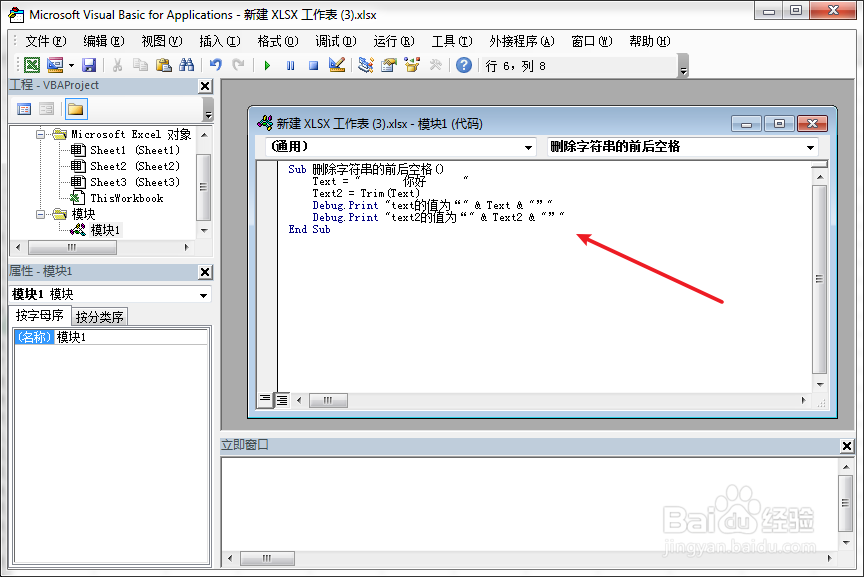Click the Text2 = Trim(Text) line
Screen dimensions: 864x577
[x=366, y=193]
